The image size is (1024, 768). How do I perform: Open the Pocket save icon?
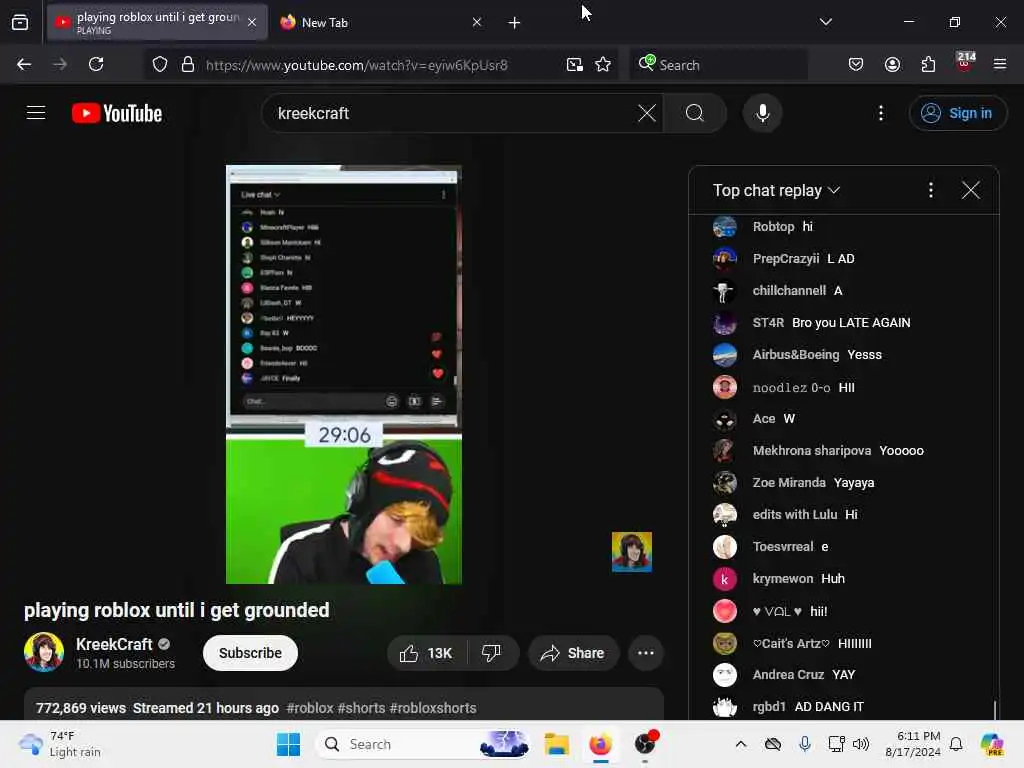(856, 64)
